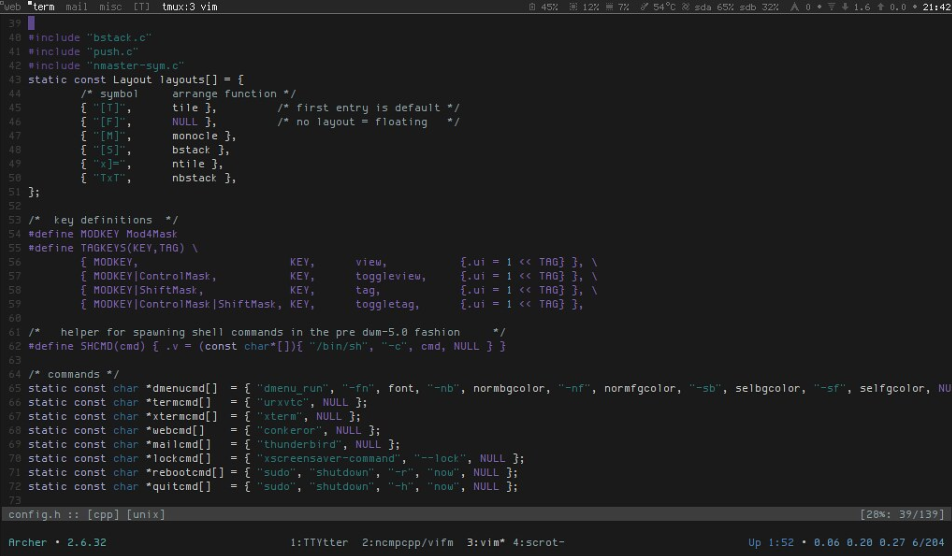Select tmux window 1:TTYtter

point(319,542)
